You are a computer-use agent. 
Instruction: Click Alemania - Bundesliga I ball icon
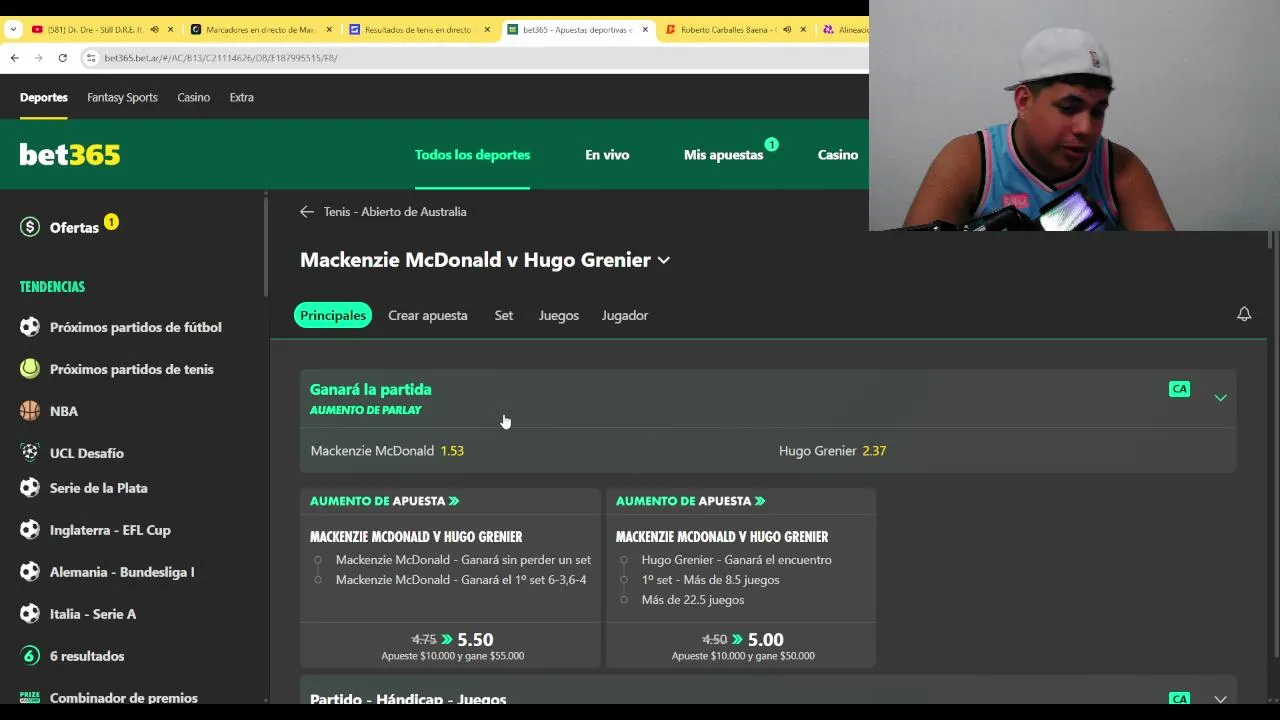(30, 572)
